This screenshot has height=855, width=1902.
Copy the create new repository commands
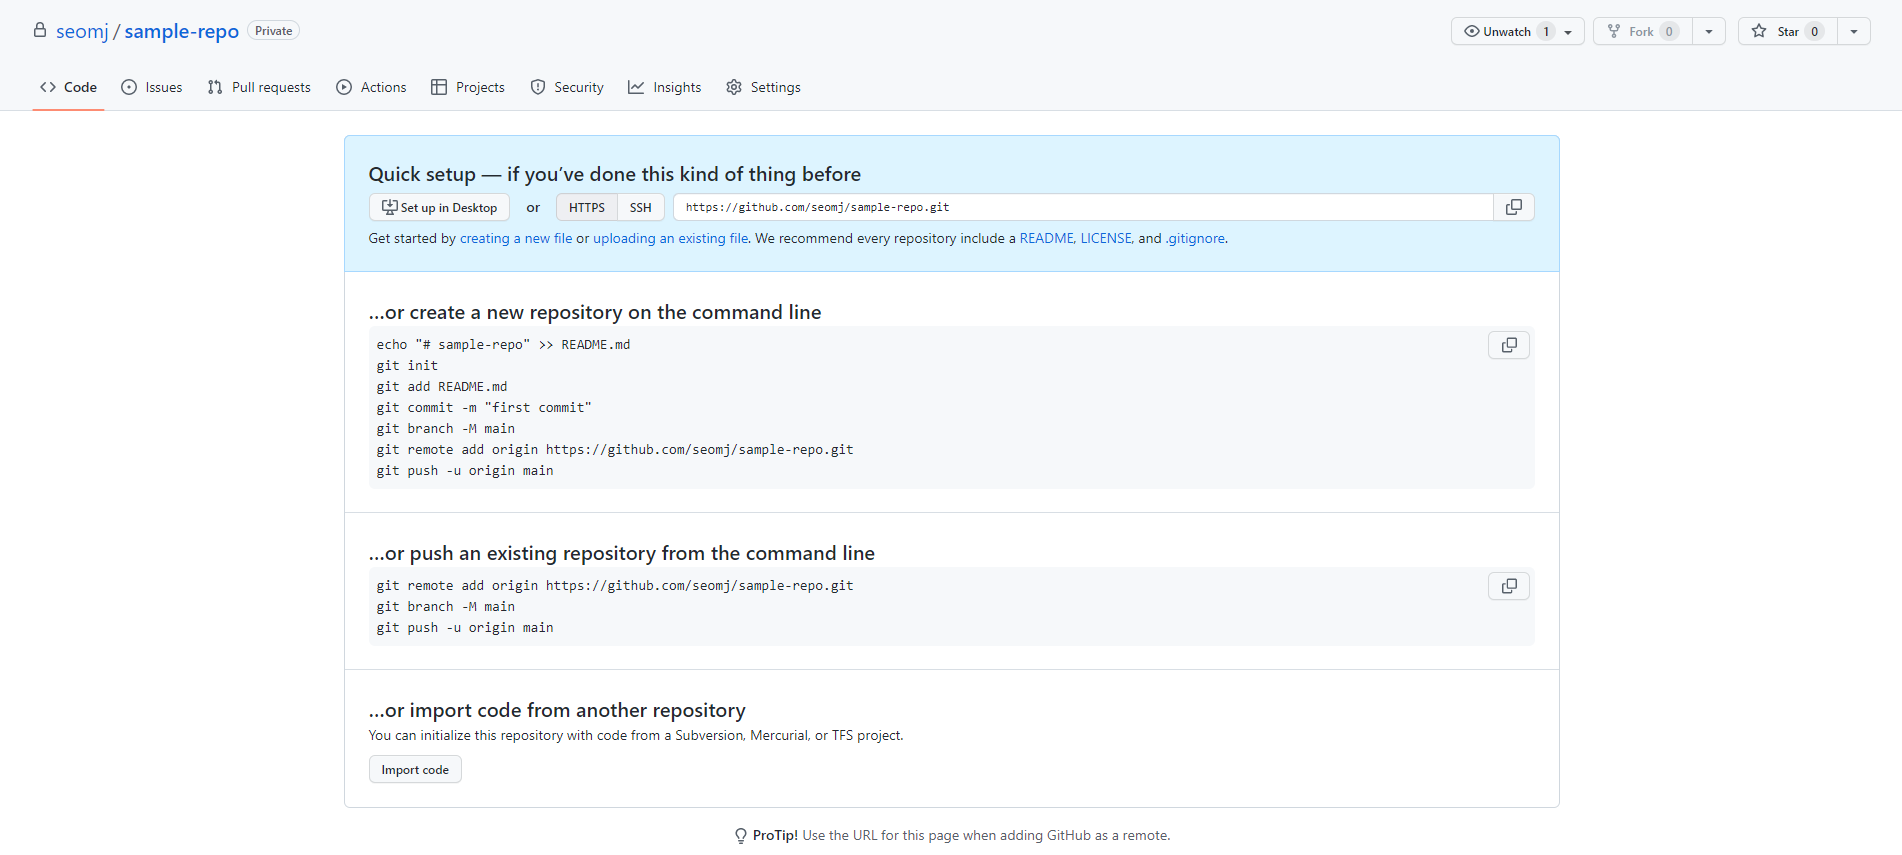(x=1509, y=345)
